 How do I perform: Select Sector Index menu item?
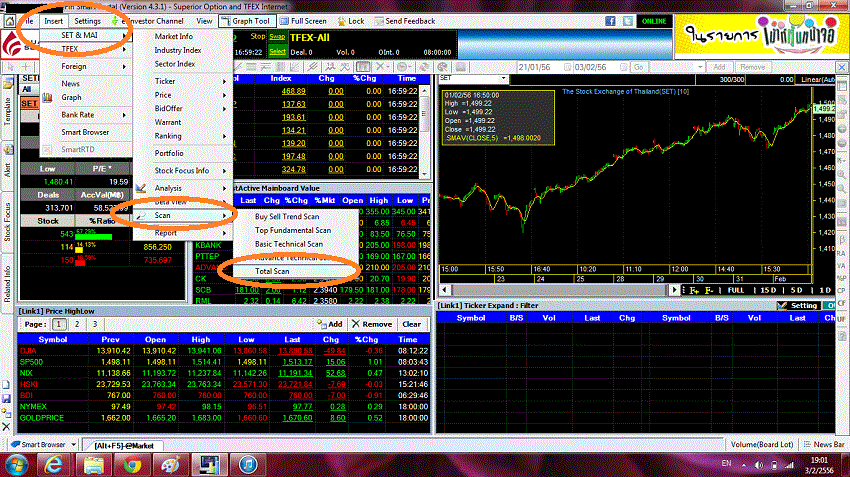pyautogui.click(x=183, y=63)
